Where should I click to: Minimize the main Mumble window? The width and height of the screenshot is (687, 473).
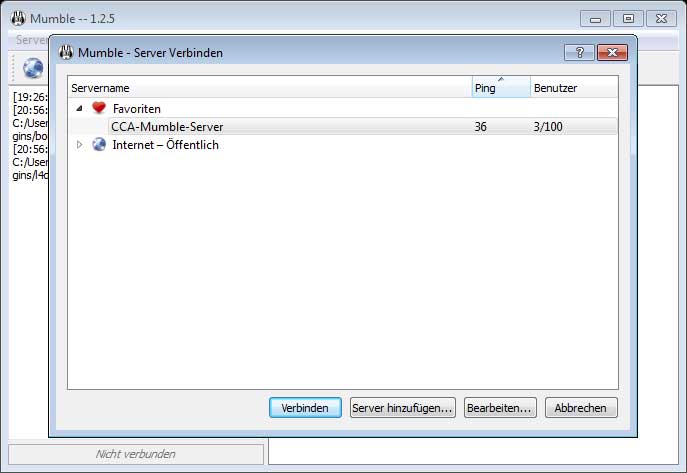(x=596, y=18)
